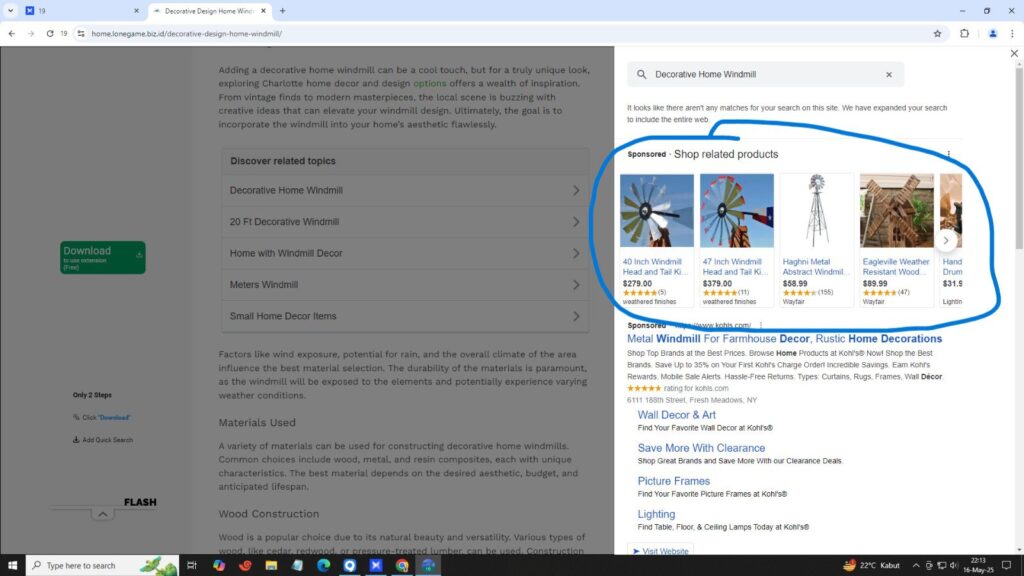This screenshot has width=1024, height=576.
Task: Click the green Download button
Action: (x=103, y=257)
